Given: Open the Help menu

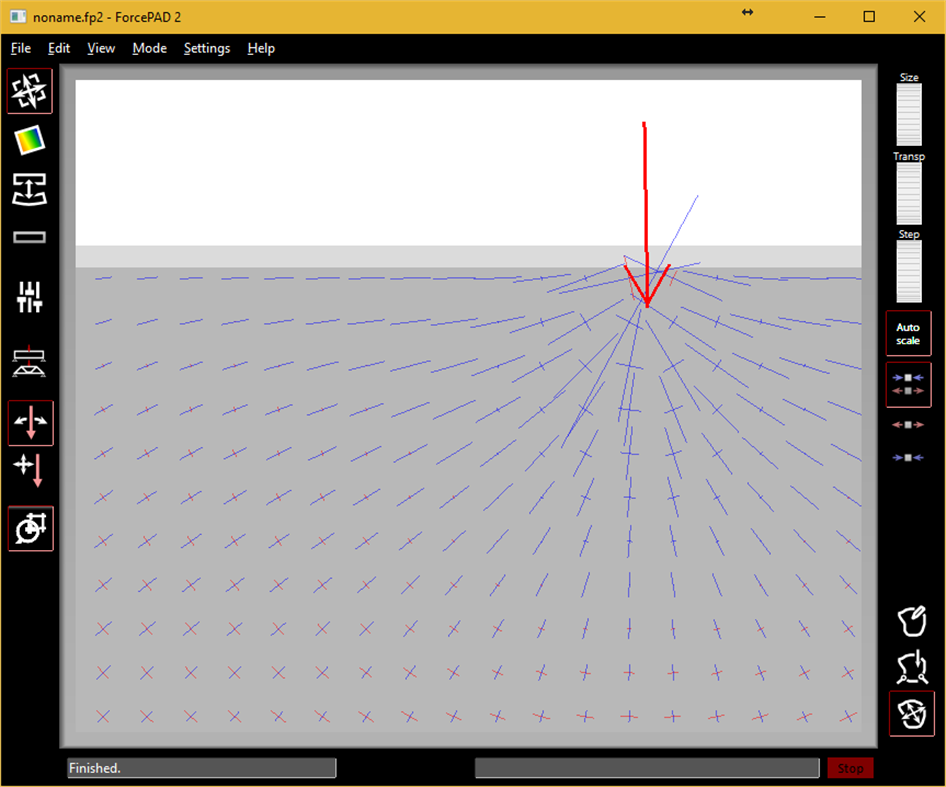Looking at the screenshot, I should point(261,48).
